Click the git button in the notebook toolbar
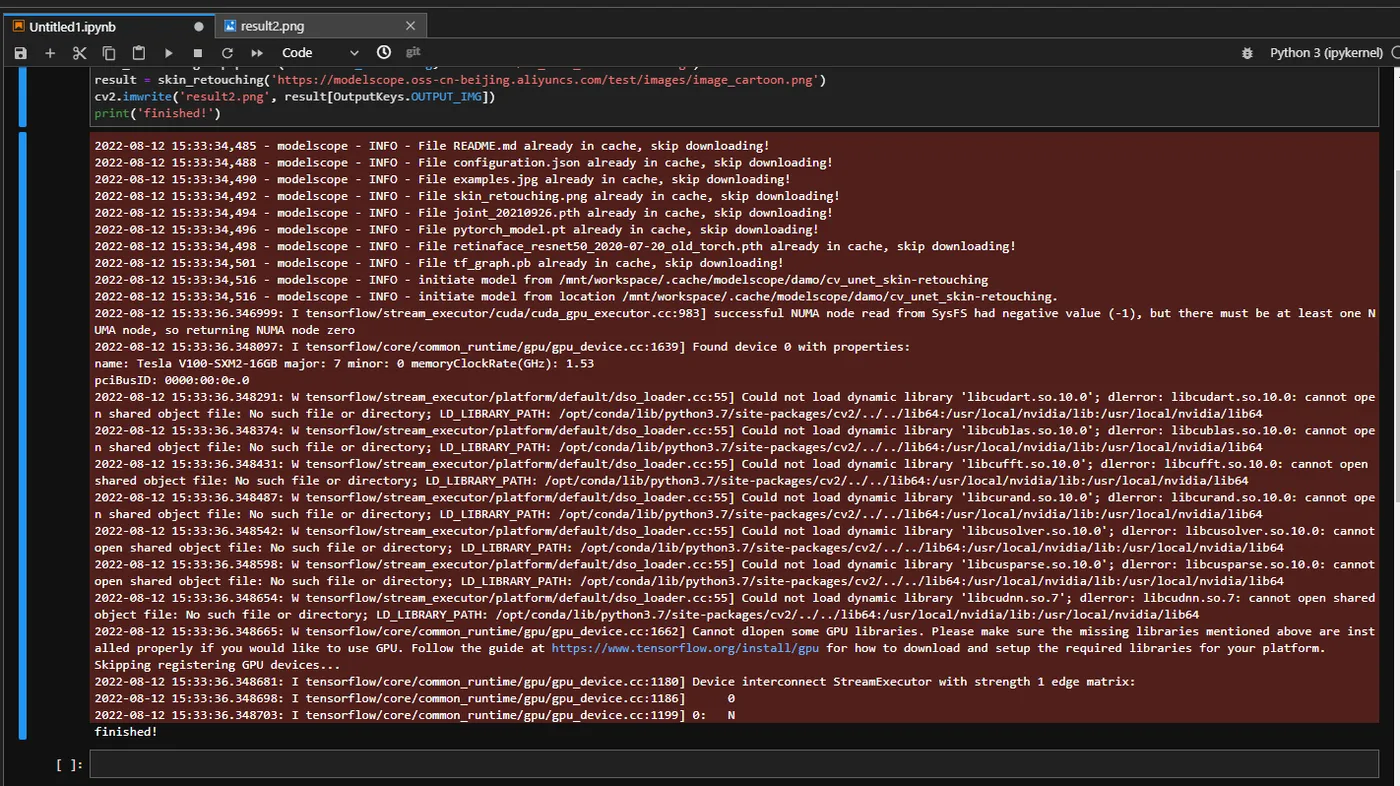Image resolution: width=1400 pixels, height=786 pixels. point(413,52)
